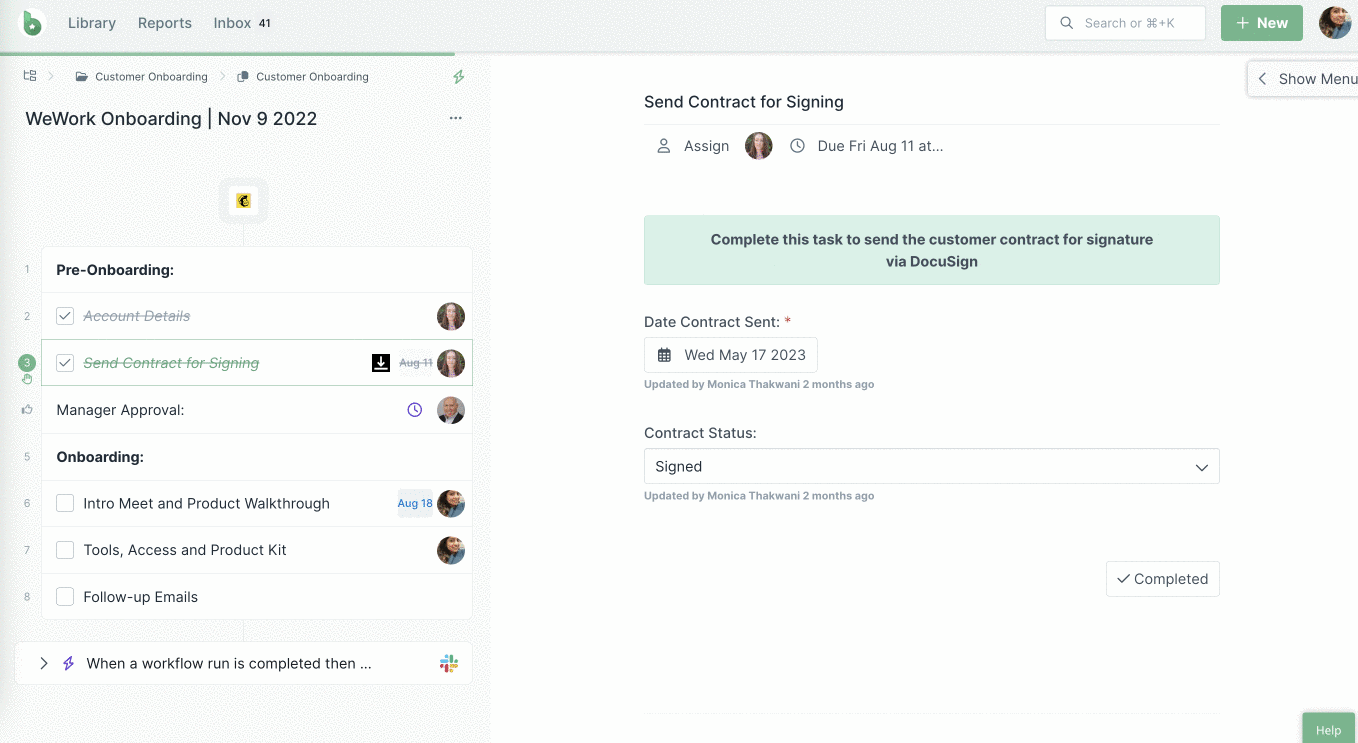Open the Library tab
The width and height of the screenshot is (1358, 743).
(x=92, y=23)
